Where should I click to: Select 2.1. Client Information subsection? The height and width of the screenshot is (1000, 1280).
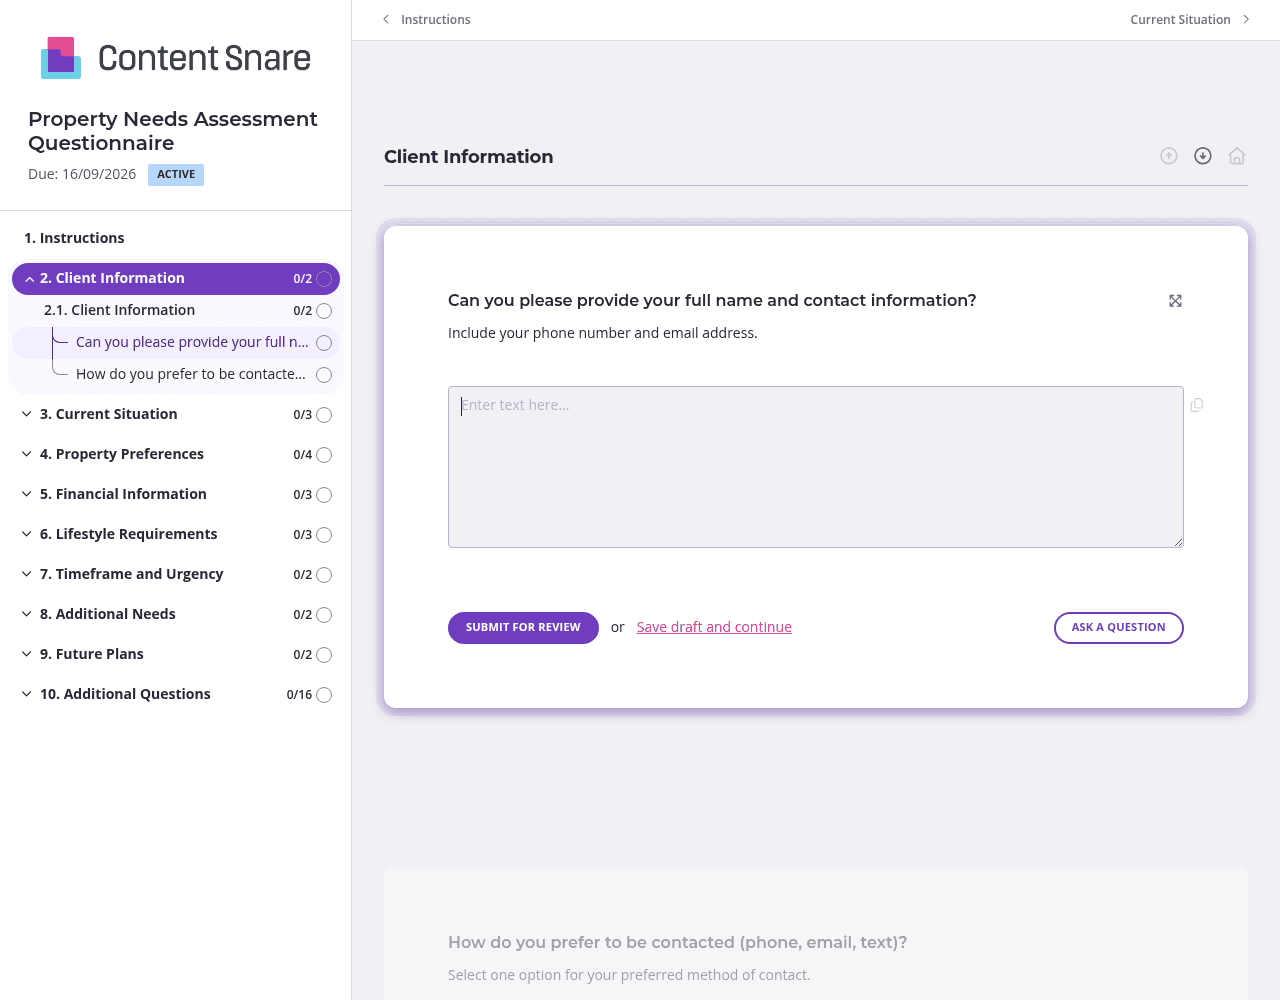119,310
